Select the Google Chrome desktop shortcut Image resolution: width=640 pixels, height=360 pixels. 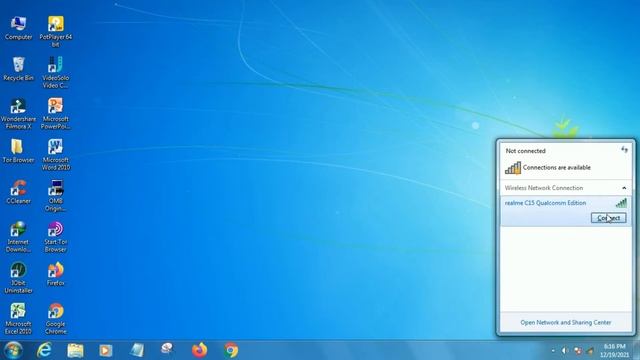(x=56, y=319)
